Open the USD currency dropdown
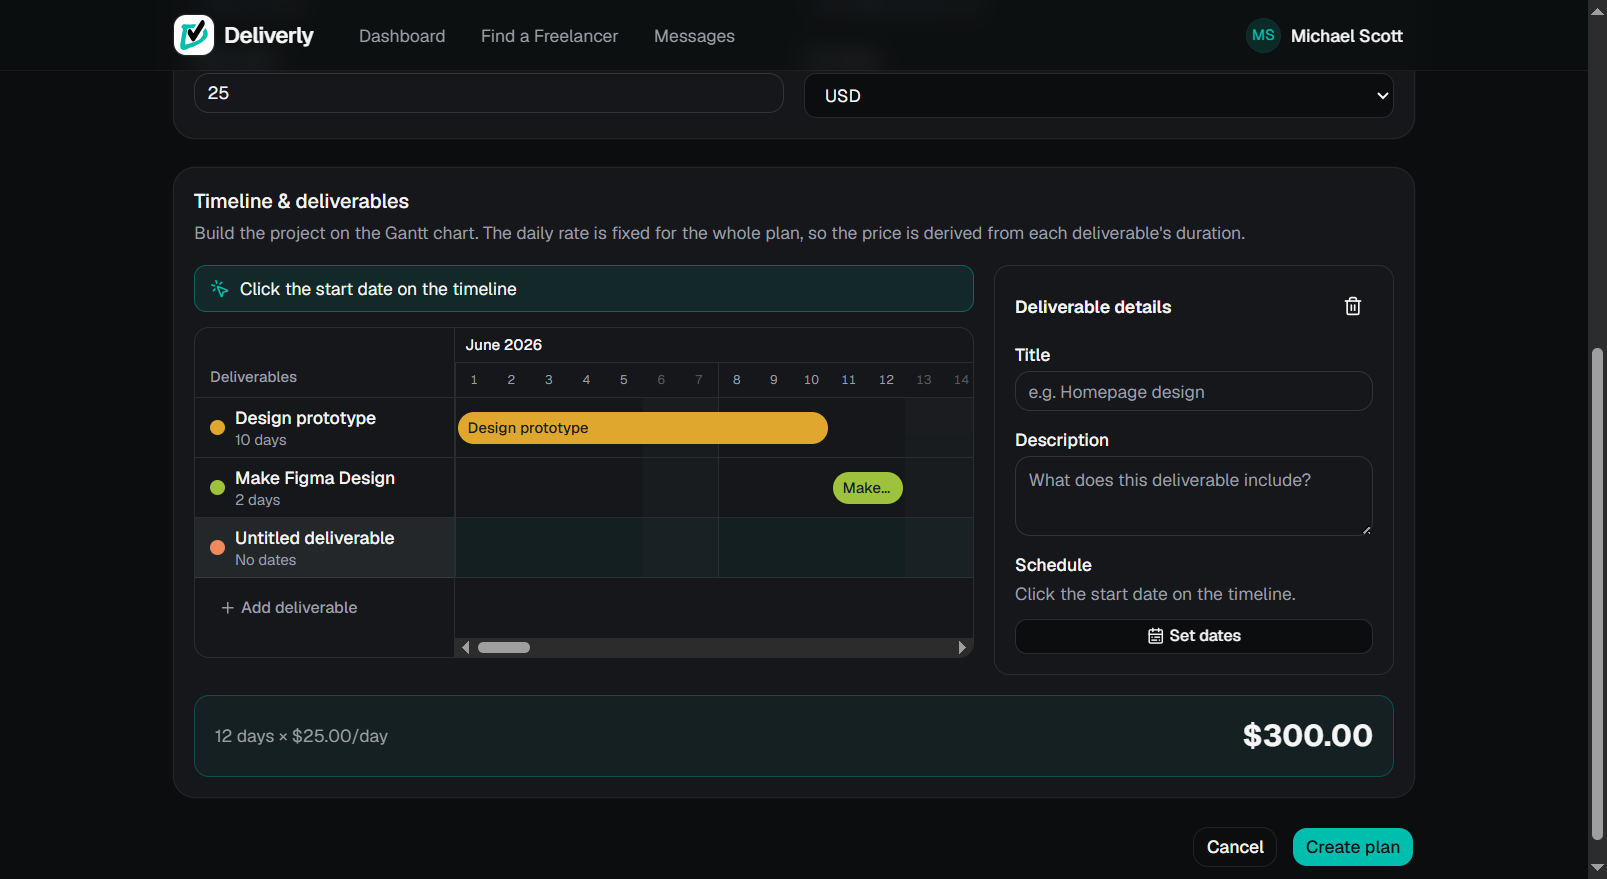 (1098, 96)
